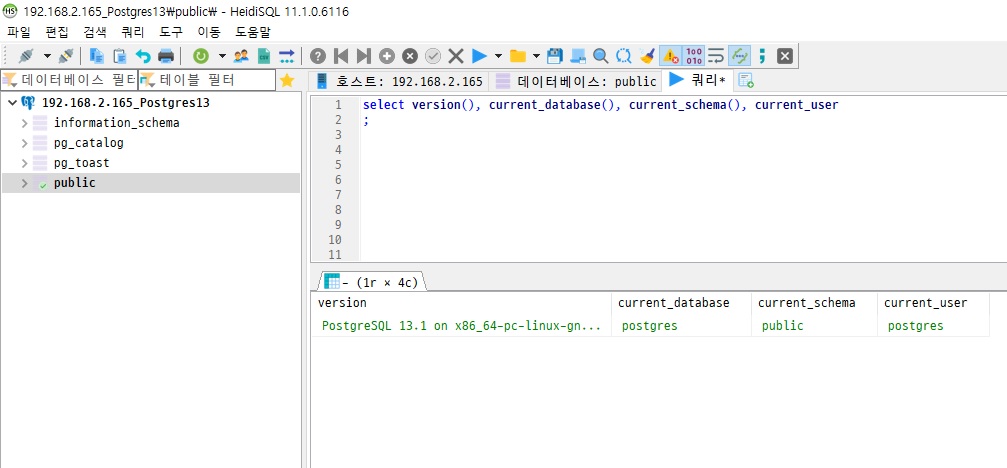Open the run query dropdown arrow
The width and height of the screenshot is (1007, 468).
pos(498,56)
